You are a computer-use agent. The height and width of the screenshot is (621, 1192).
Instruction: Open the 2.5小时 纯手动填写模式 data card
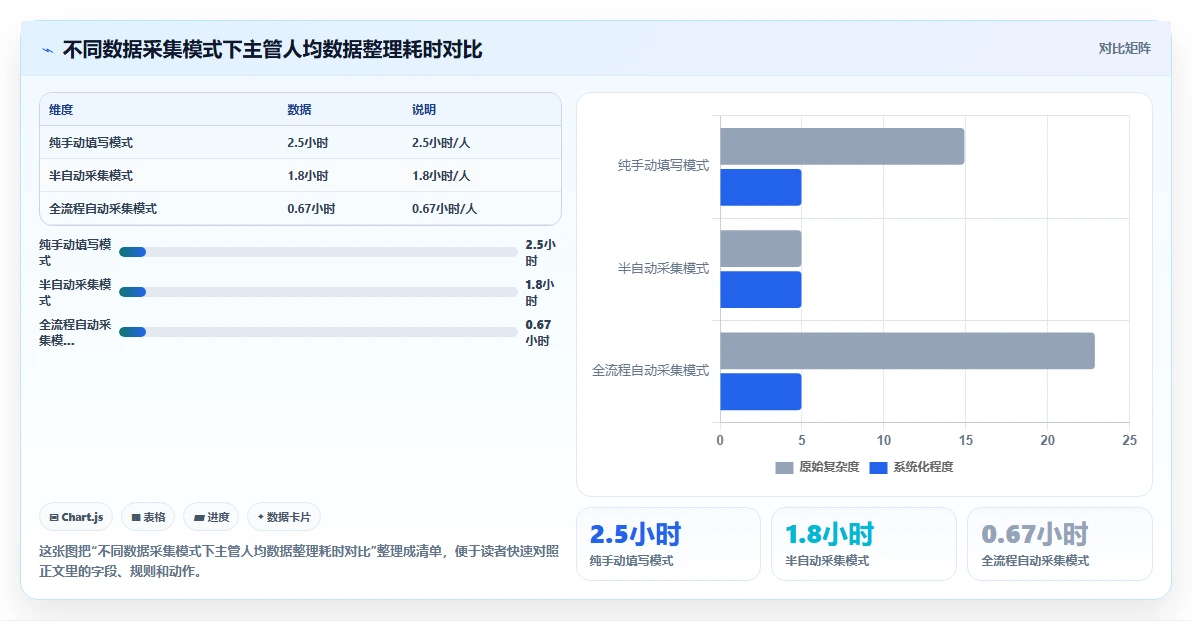point(668,544)
